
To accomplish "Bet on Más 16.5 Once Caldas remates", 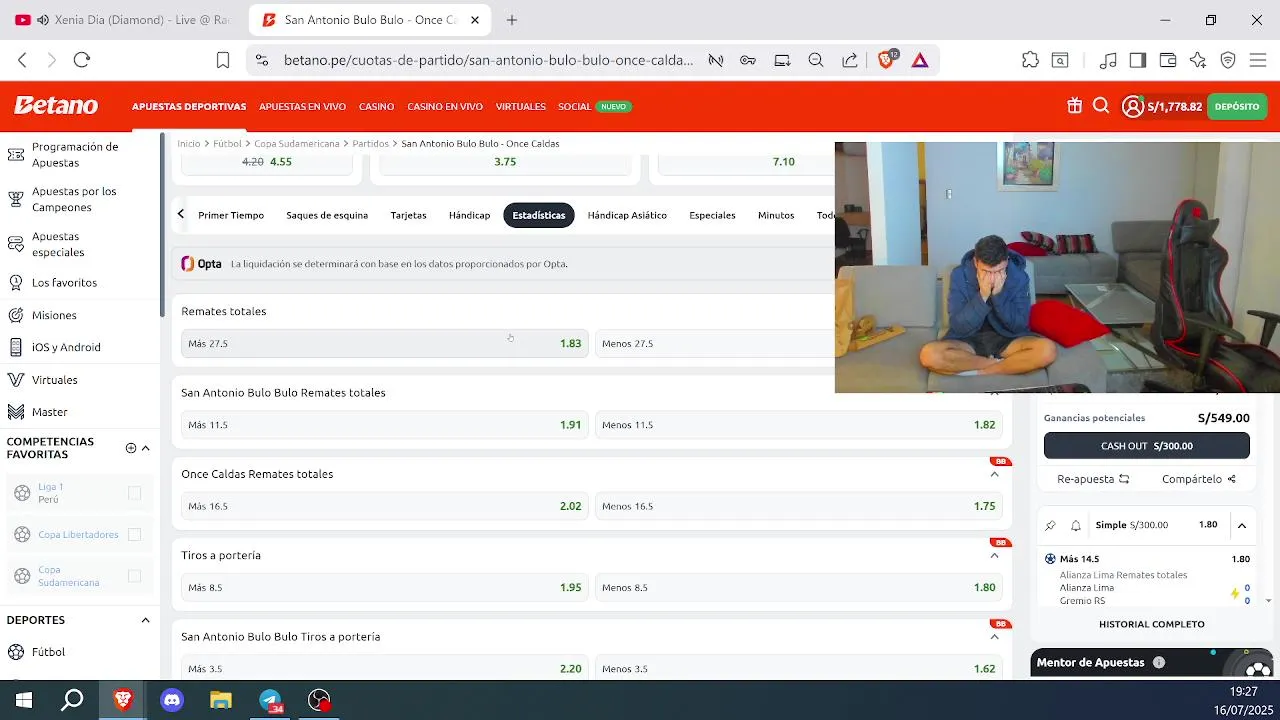I will click(x=384, y=506).
